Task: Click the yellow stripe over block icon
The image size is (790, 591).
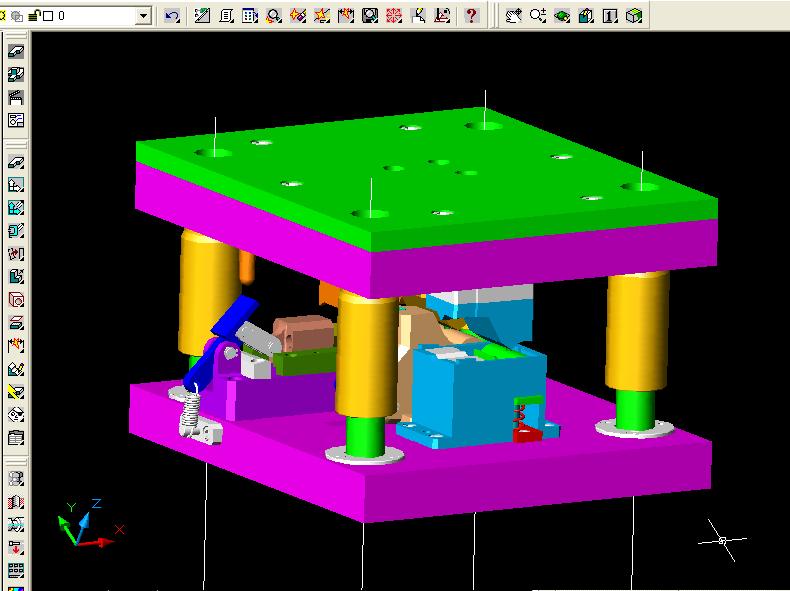Action: click(16, 391)
